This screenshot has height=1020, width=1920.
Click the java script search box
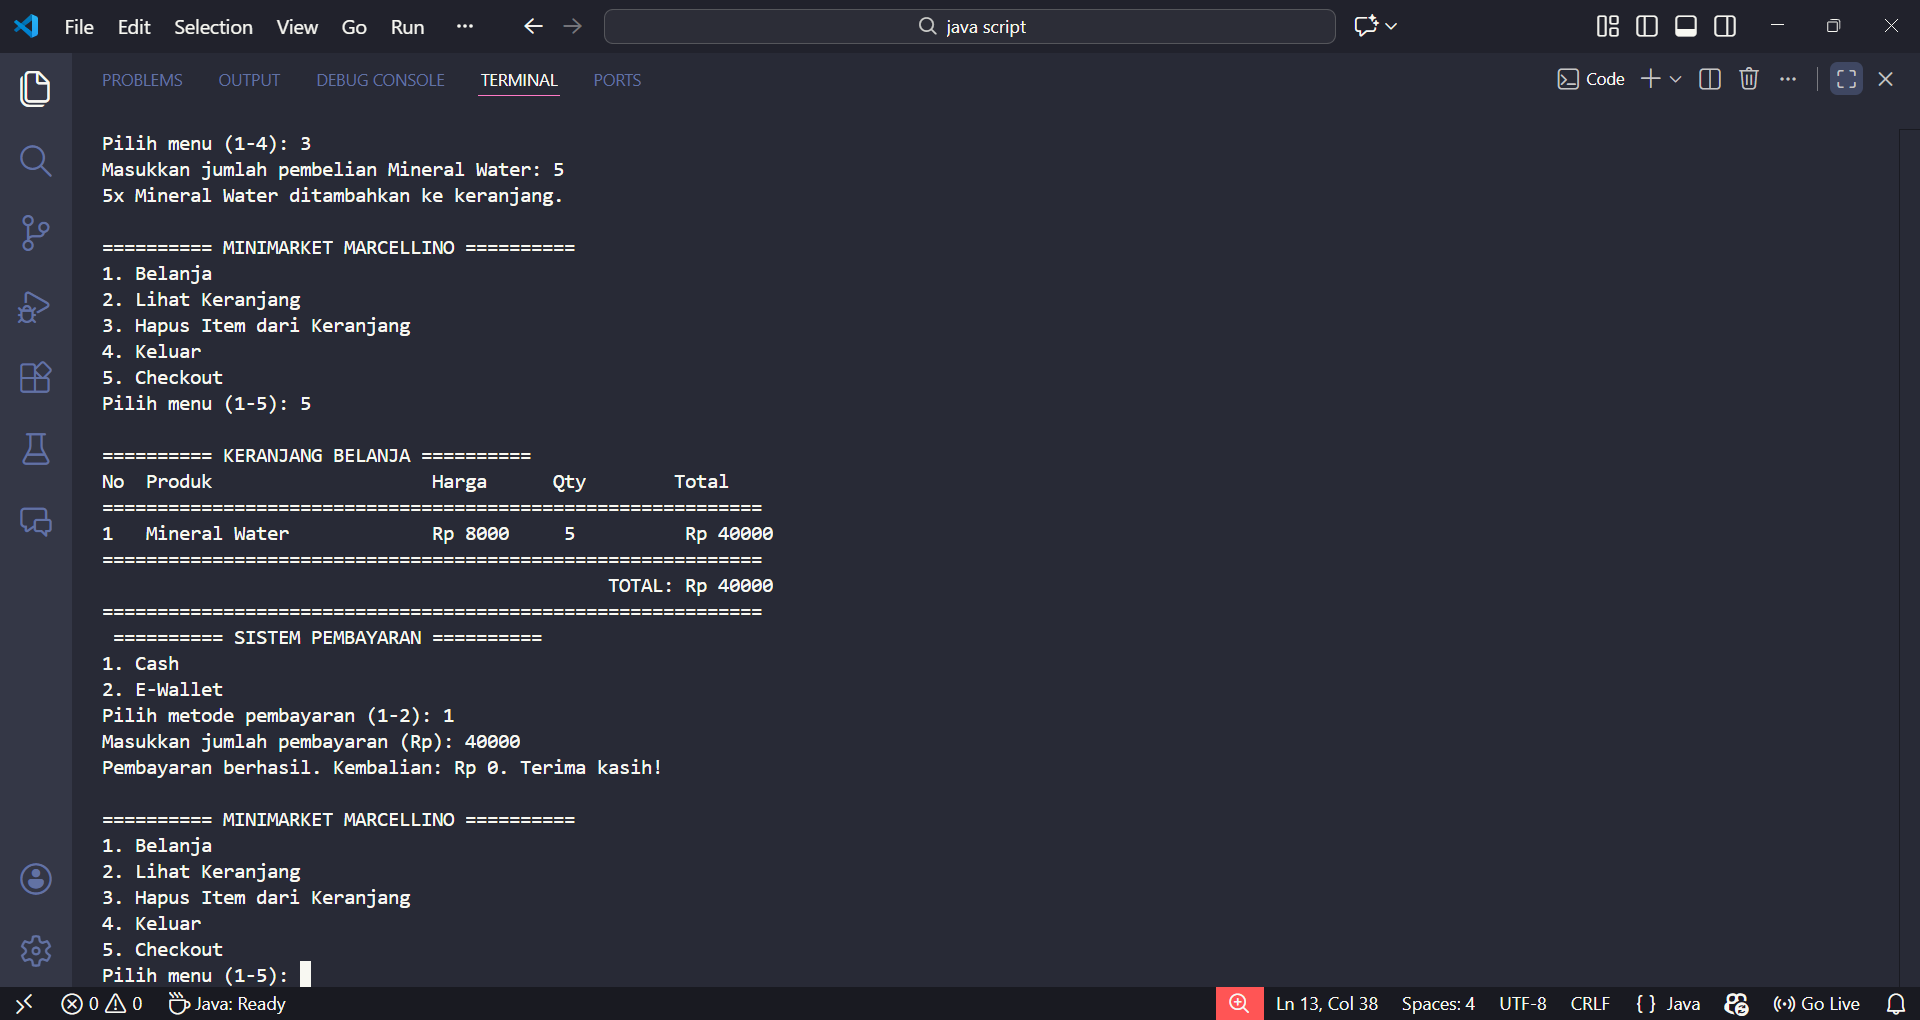(x=969, y=27)
